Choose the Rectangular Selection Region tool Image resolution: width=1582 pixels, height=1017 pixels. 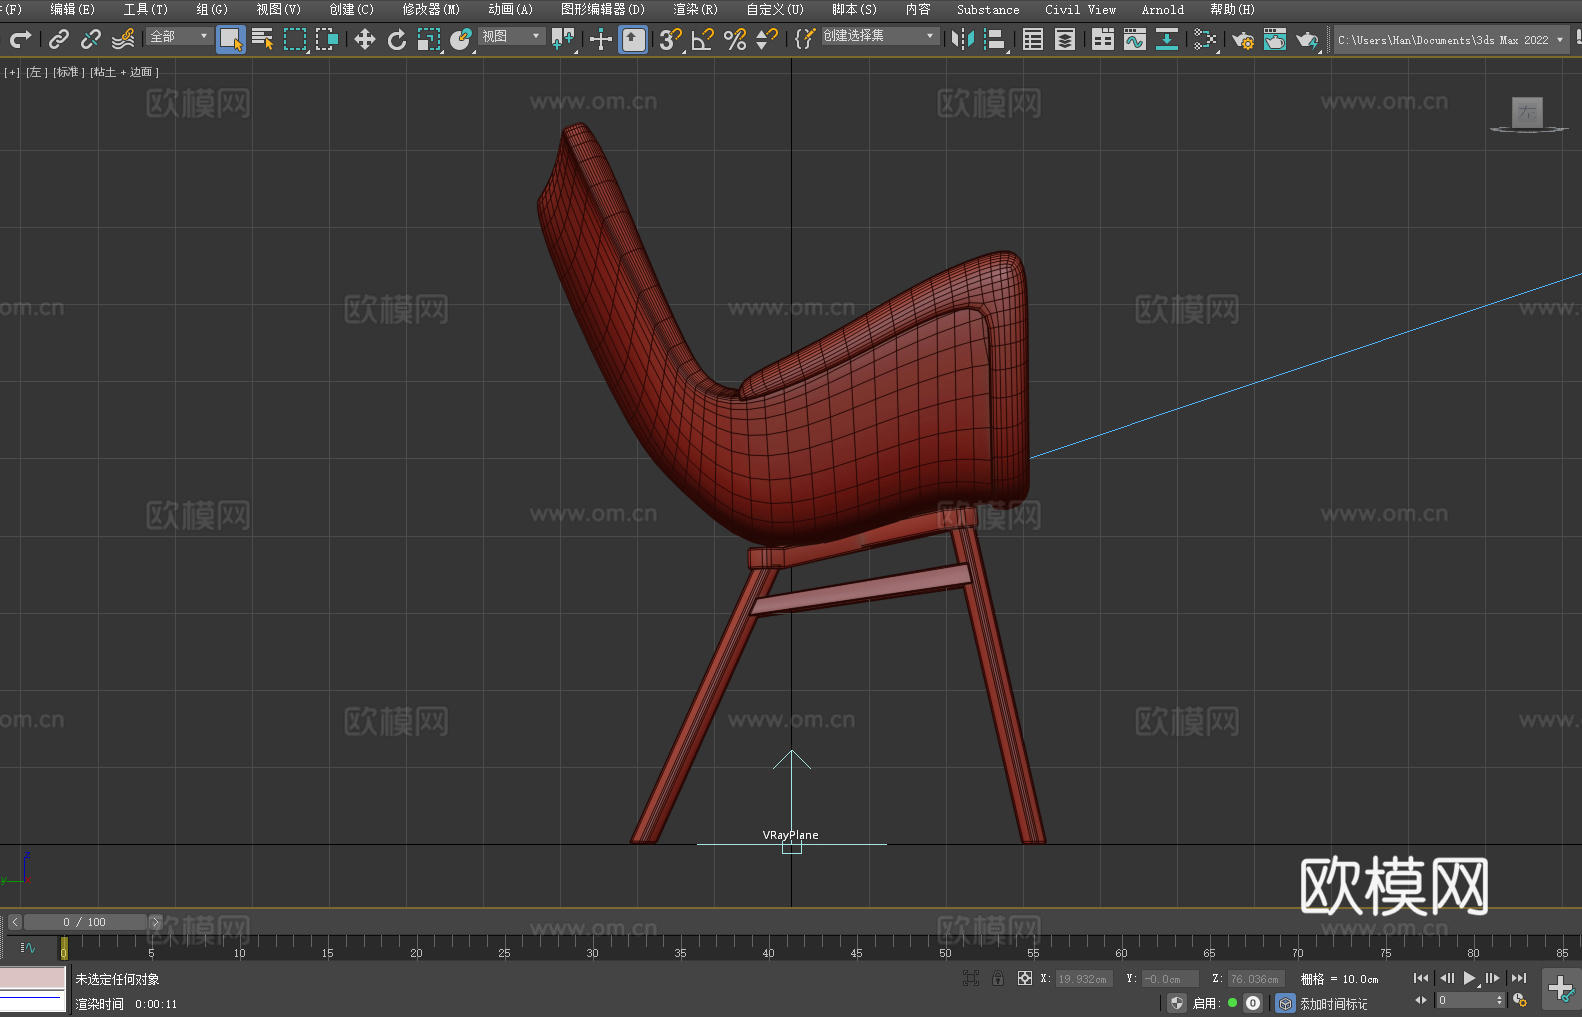coord(295,39)
